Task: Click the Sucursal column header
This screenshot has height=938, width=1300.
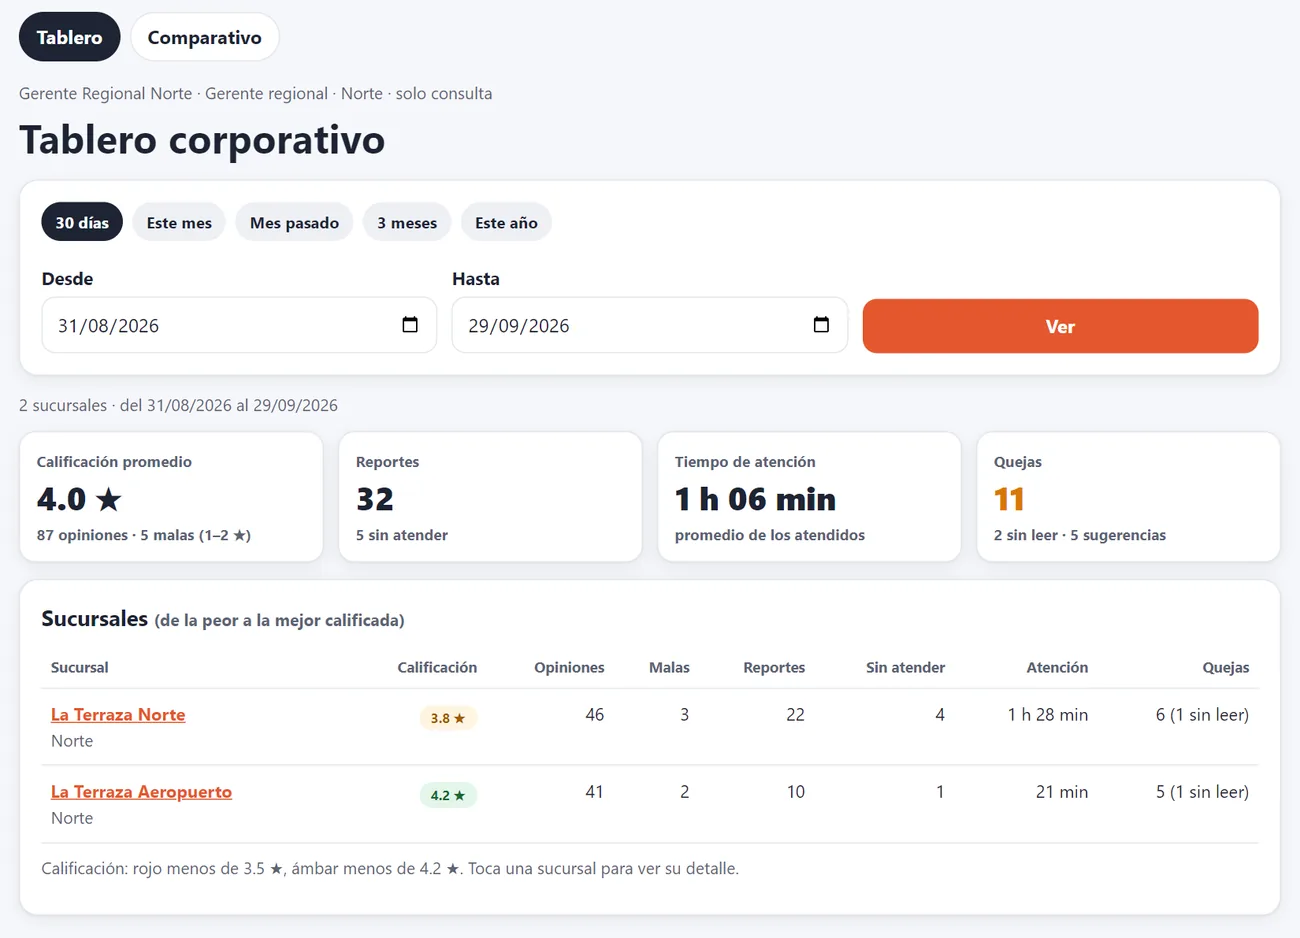Action: 80,667
